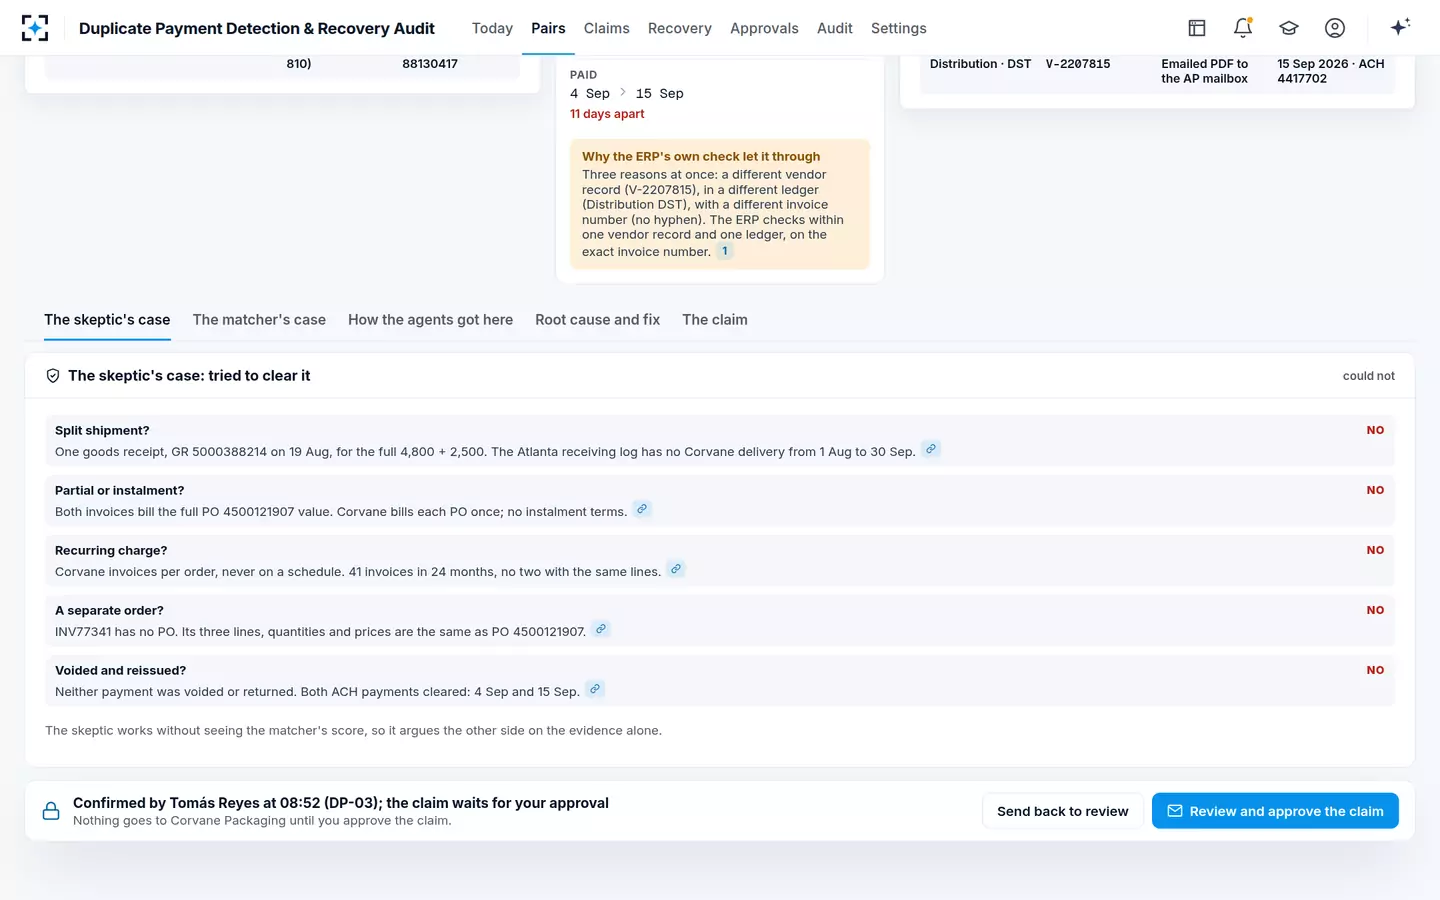The image size is (1440, 900).
Task: Click Review and approve the claim
Action: tap(1275, 811)
